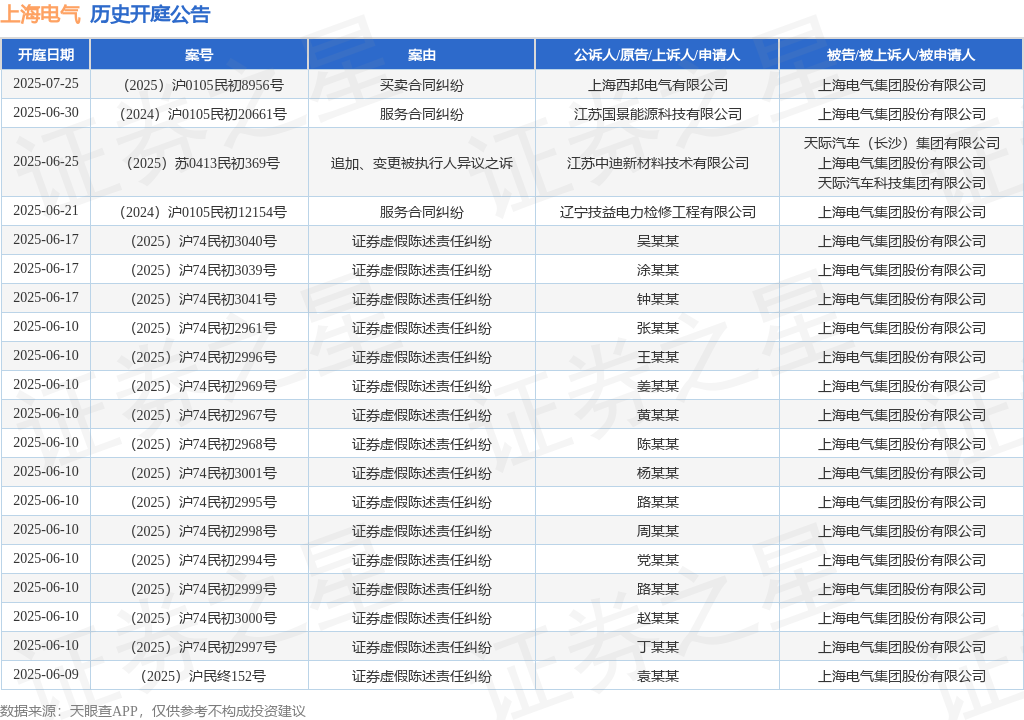Select date cell 2025-07-25
Image resolution: width=1024 pixels, height=720 pixels.
click(46, 84)
